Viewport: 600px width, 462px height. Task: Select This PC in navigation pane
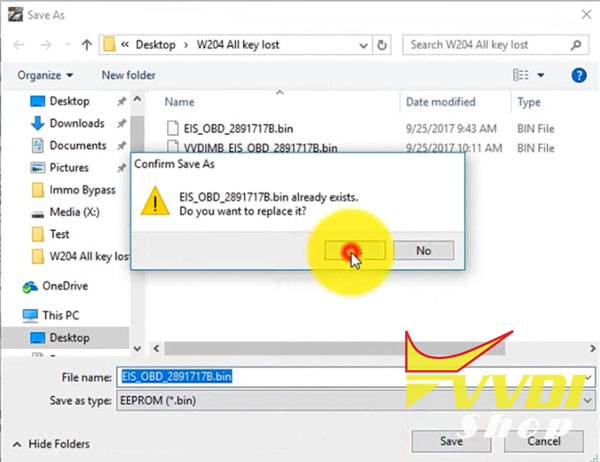(60, 315)
